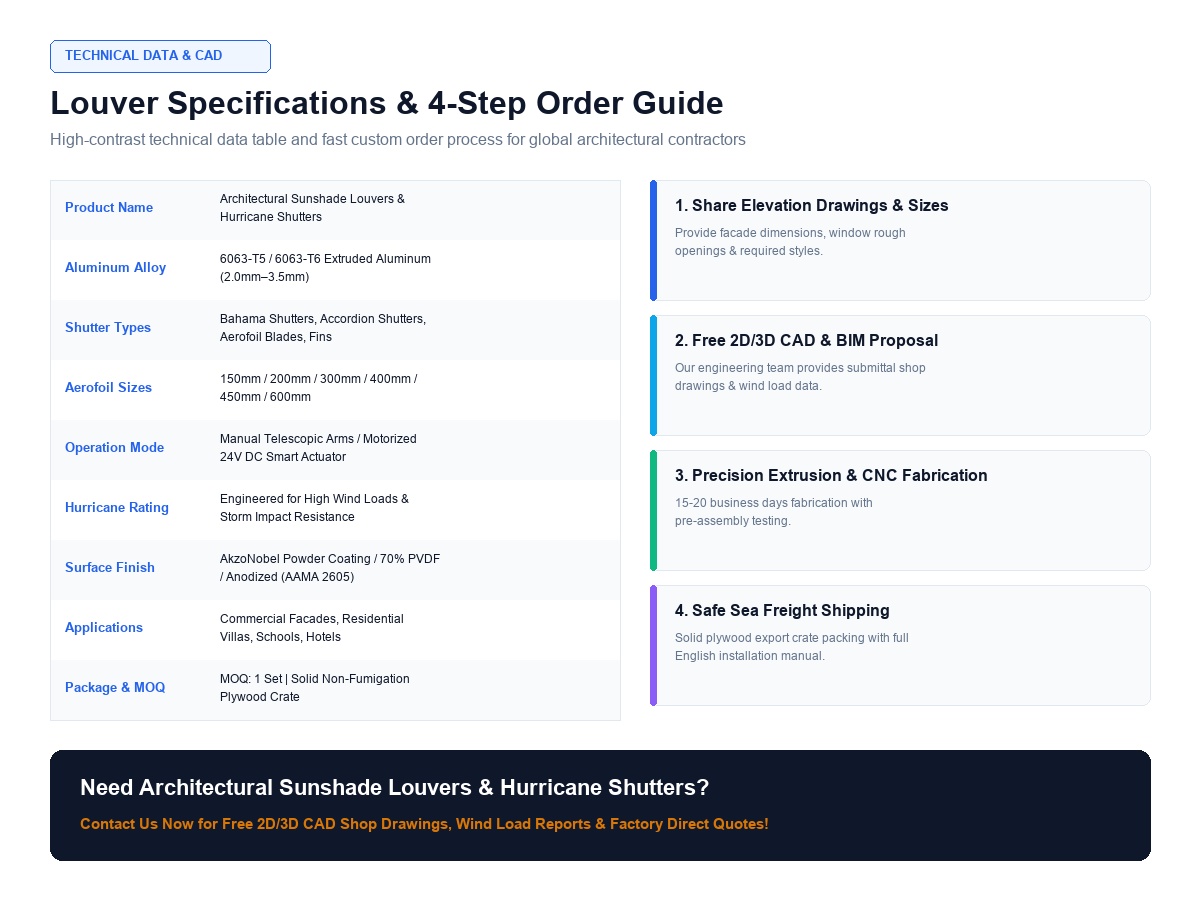
Task: Click the Package & MOQ row label
Action: [x=115, y=688]
